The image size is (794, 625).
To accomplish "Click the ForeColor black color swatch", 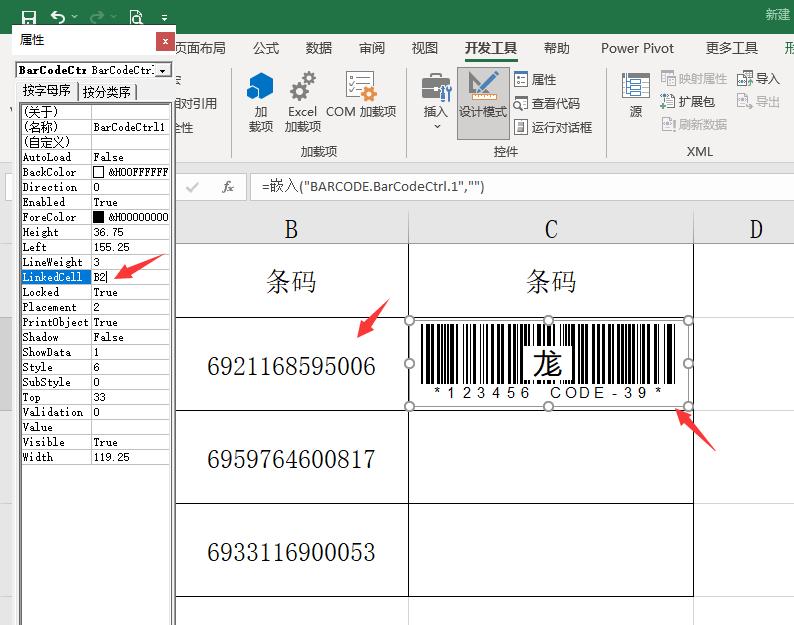I will click(98, 217).
